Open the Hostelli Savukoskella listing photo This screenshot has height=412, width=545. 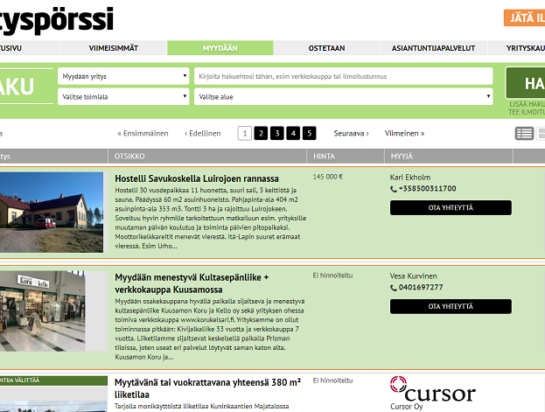point(51,212)
